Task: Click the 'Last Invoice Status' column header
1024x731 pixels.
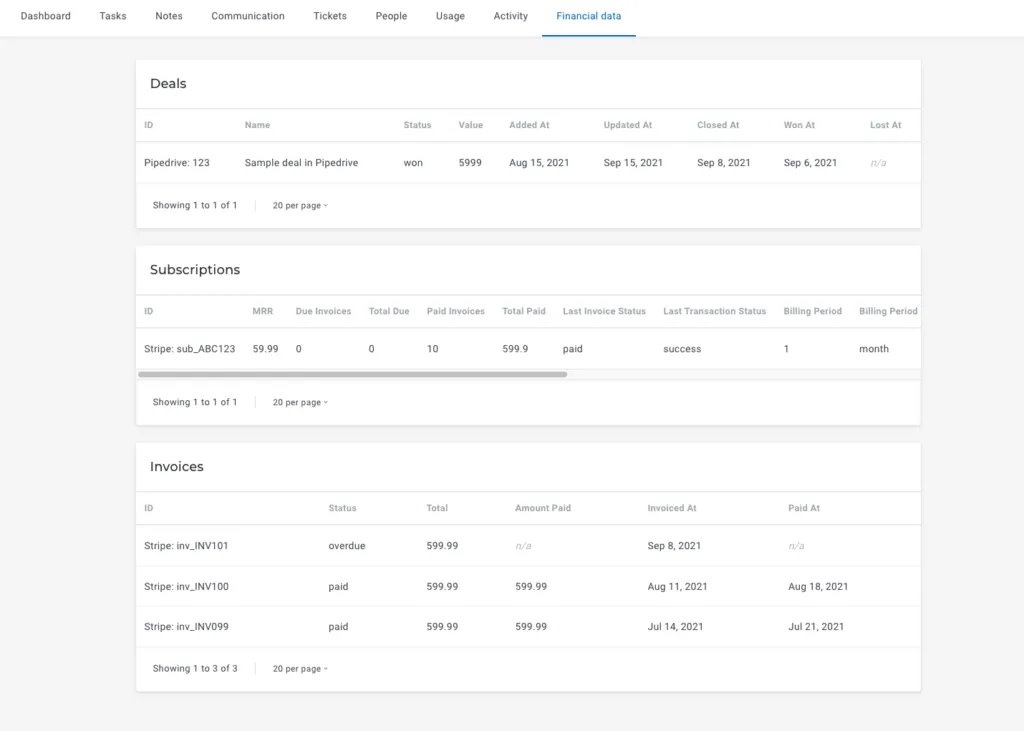Action: point(604,311)
